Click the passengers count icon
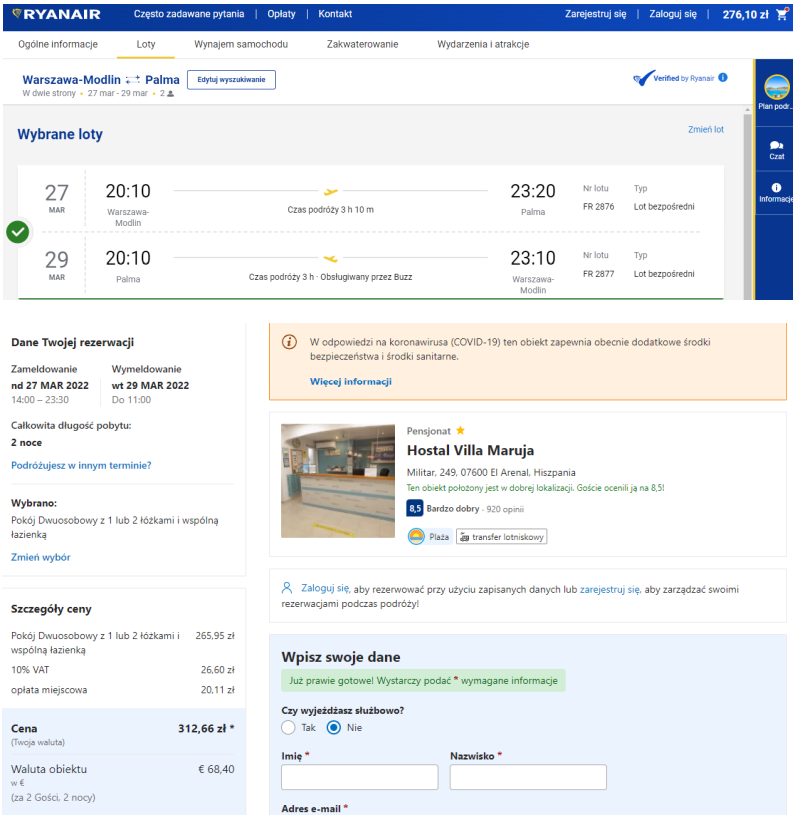This screenshot has width=793, height=817. coord(170,94)
